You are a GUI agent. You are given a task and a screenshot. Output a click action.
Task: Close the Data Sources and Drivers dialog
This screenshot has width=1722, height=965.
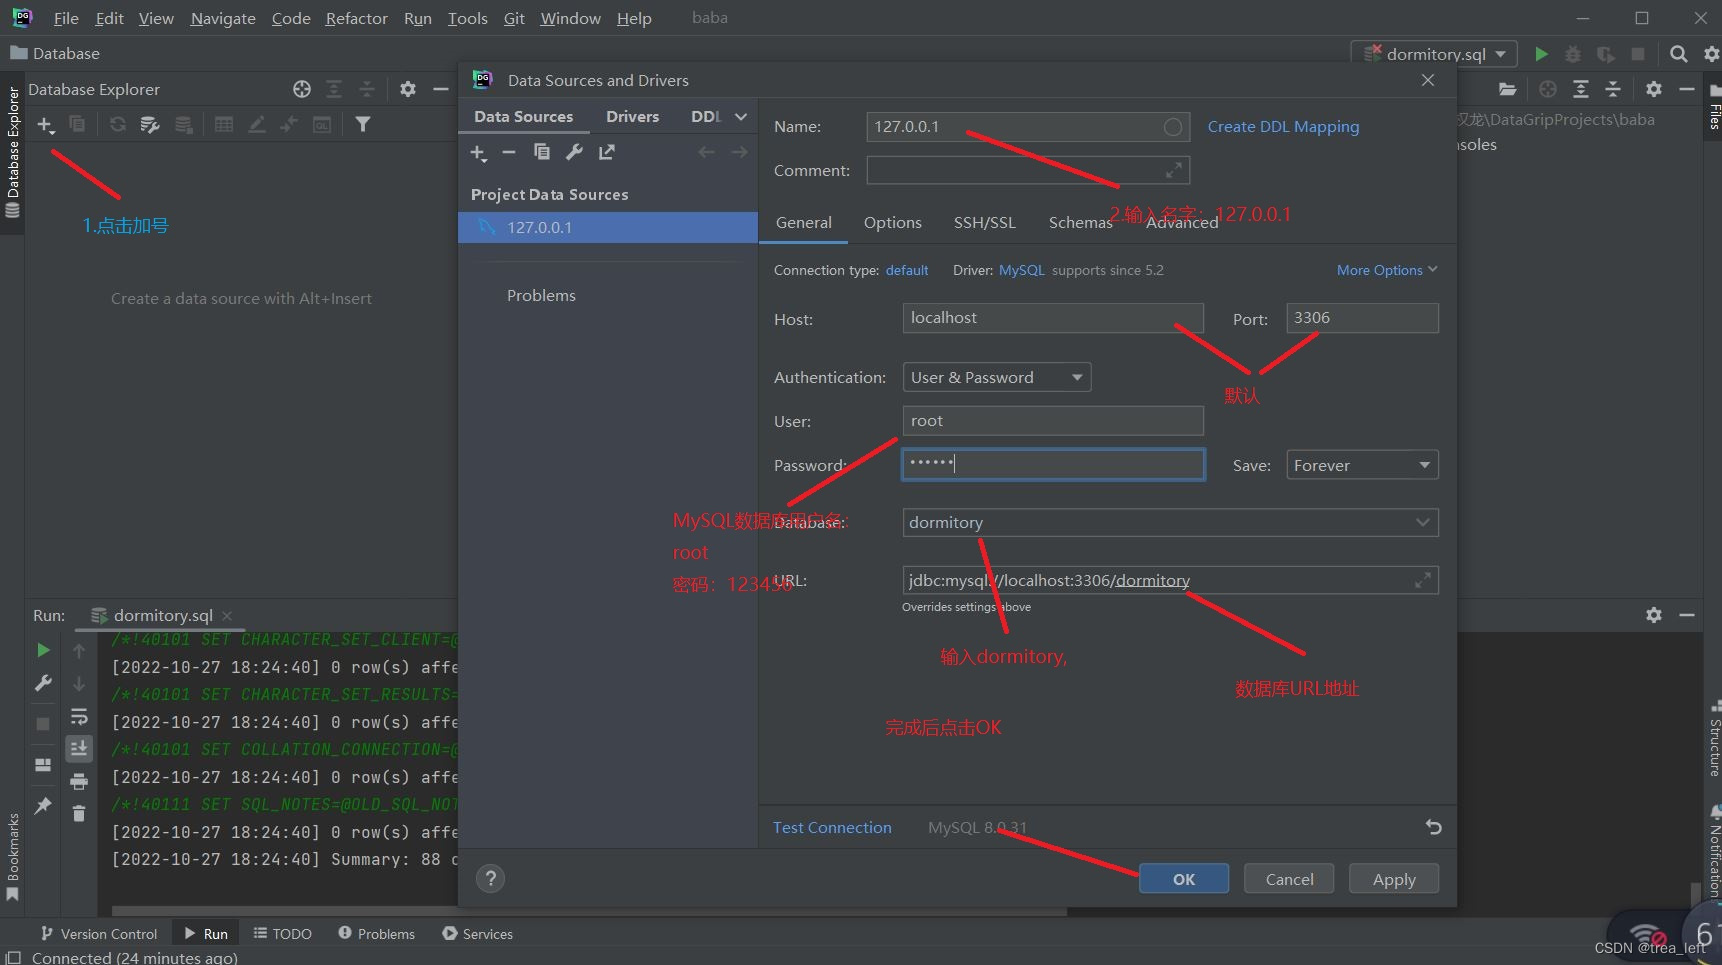point(1428,80)
